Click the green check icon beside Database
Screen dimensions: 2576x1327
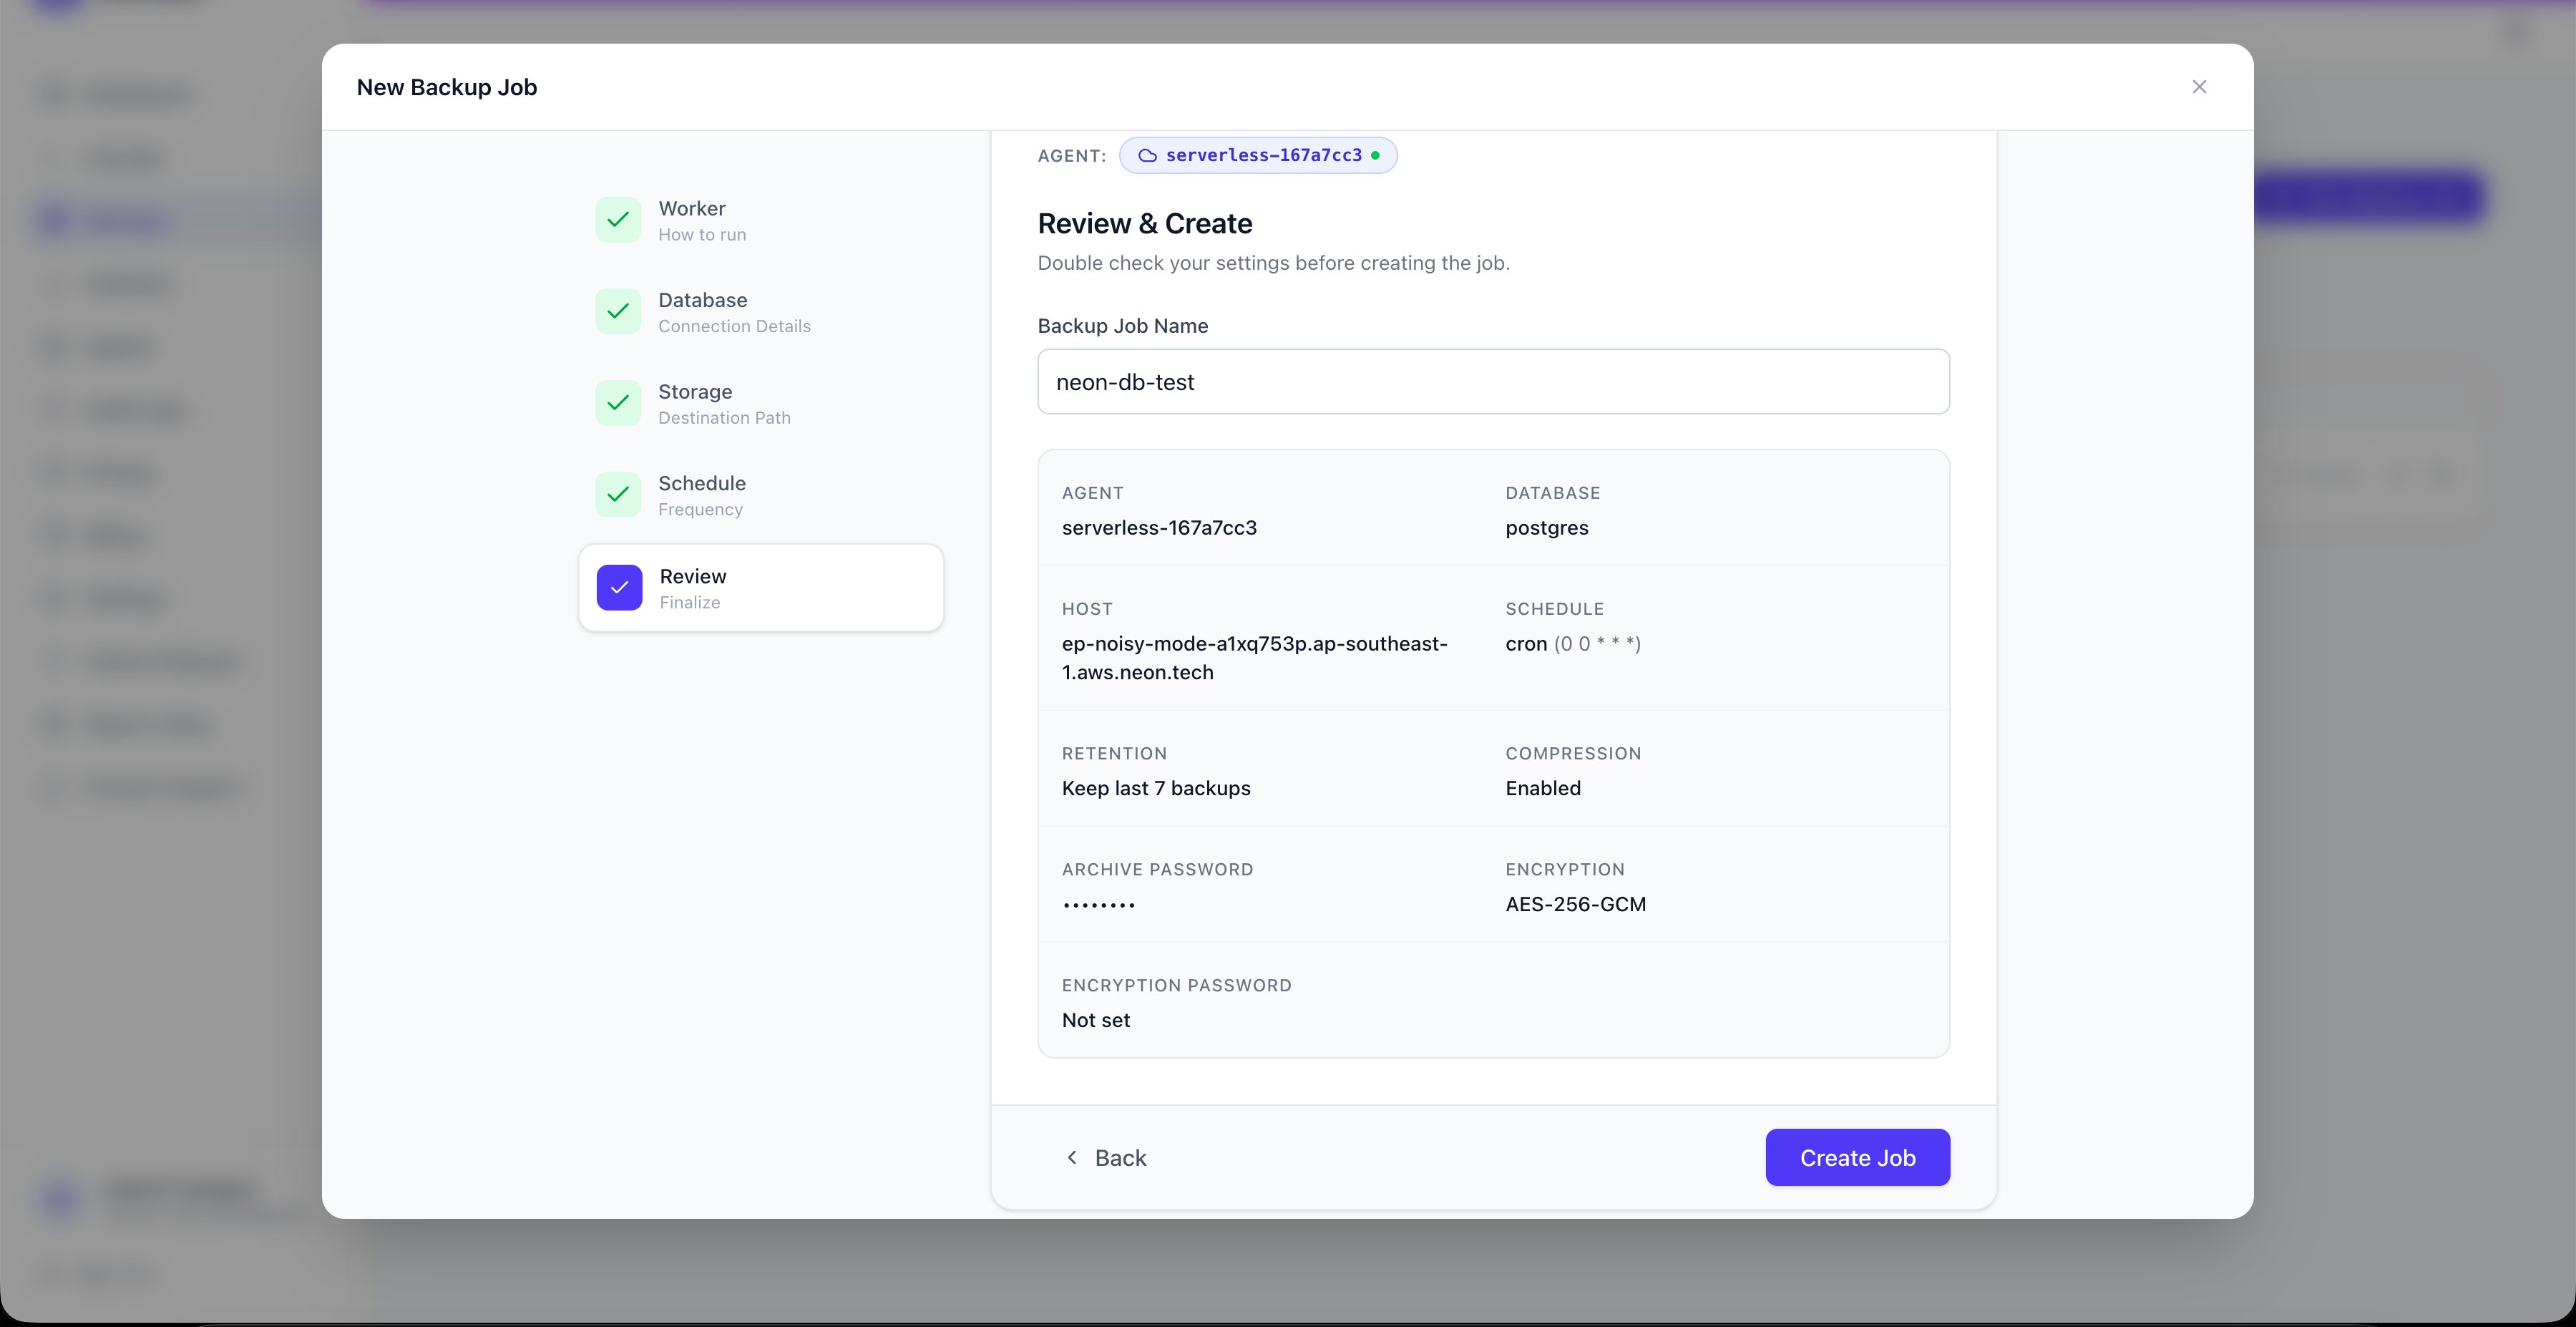618,312
